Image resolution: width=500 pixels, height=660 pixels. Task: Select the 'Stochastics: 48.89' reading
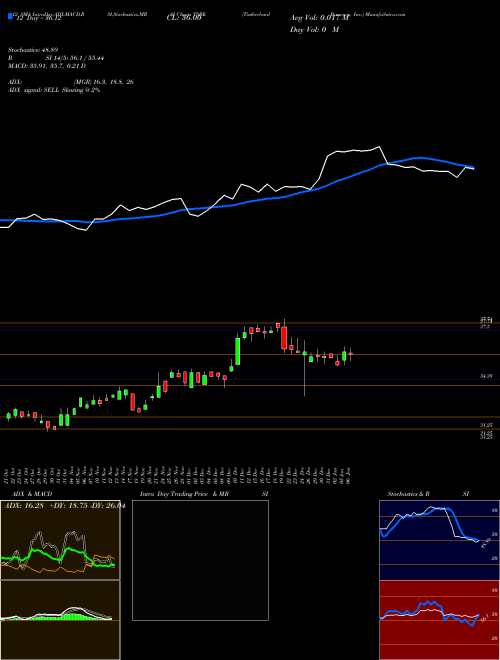tap(32, 50)
